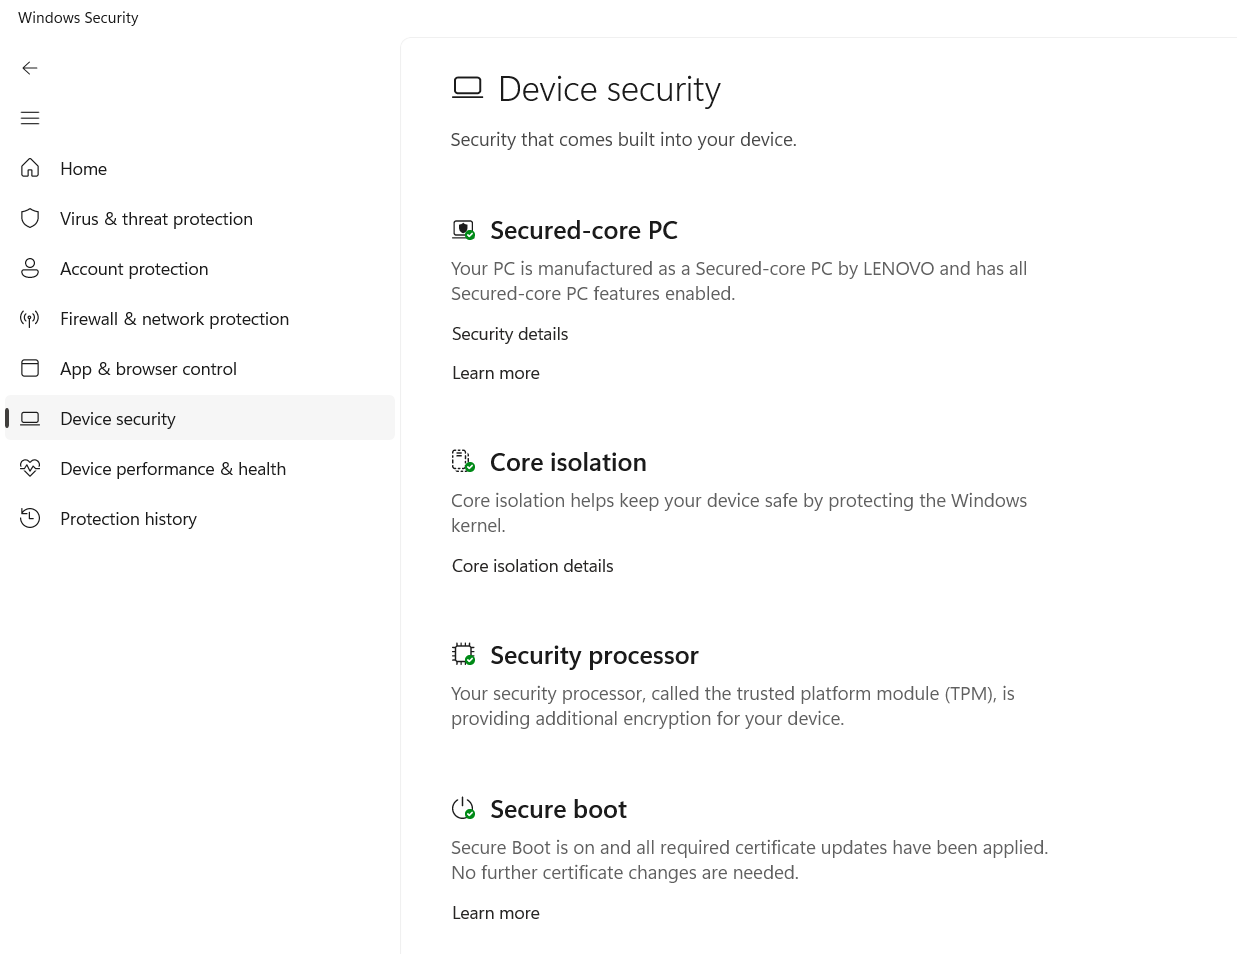
Task: Click Learn more under Secure boot
Action: (496, 913)
